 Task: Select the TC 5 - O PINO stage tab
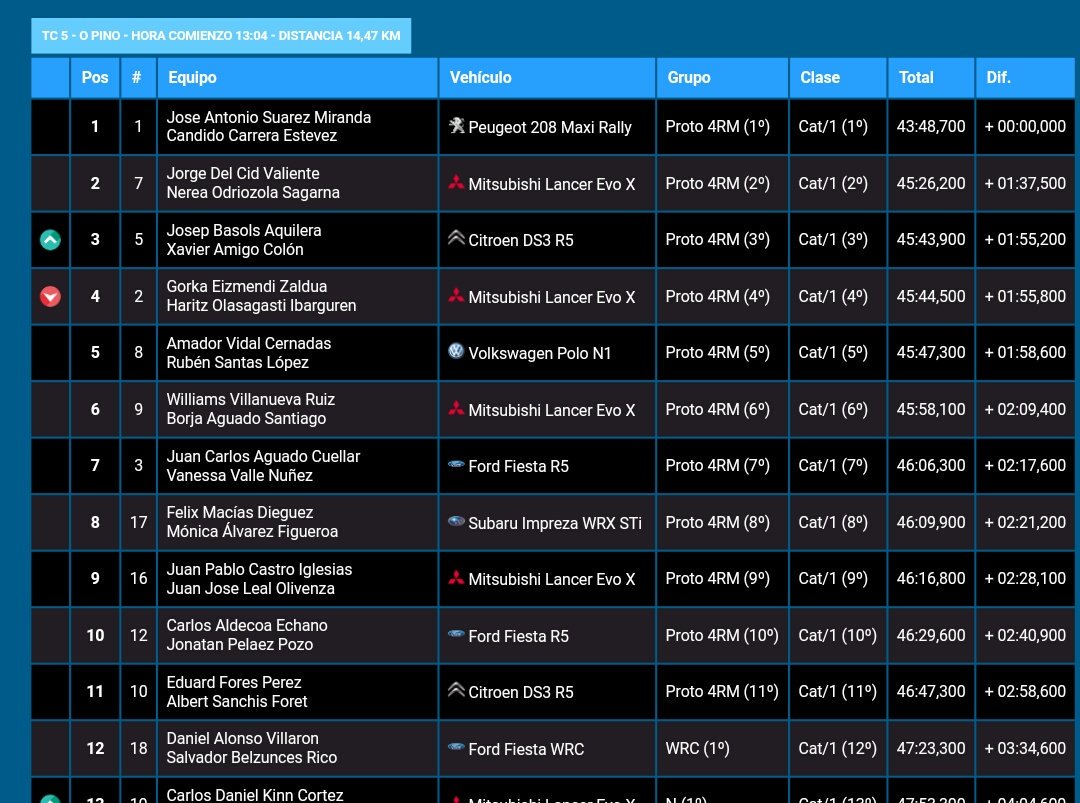[221, 36]
